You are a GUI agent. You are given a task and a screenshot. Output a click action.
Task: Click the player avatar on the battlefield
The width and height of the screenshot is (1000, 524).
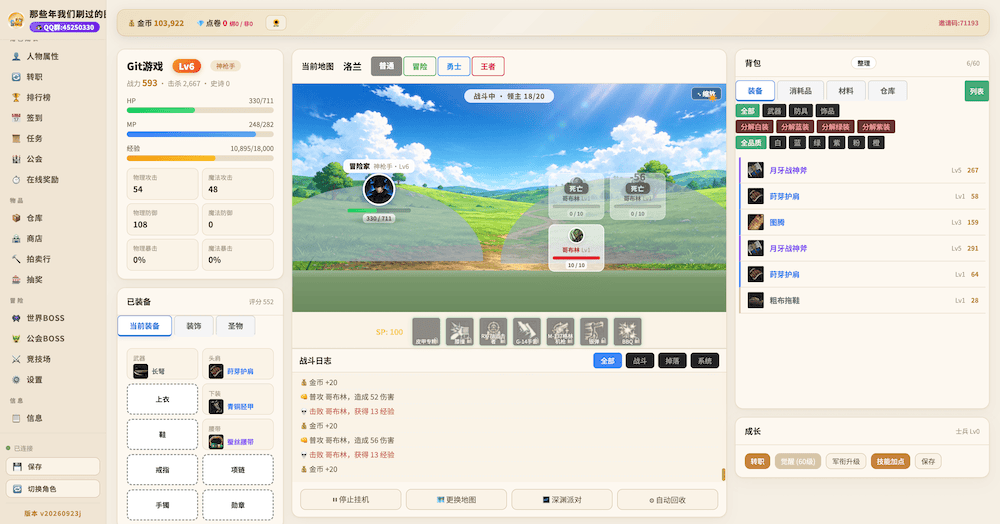point(379,189)
